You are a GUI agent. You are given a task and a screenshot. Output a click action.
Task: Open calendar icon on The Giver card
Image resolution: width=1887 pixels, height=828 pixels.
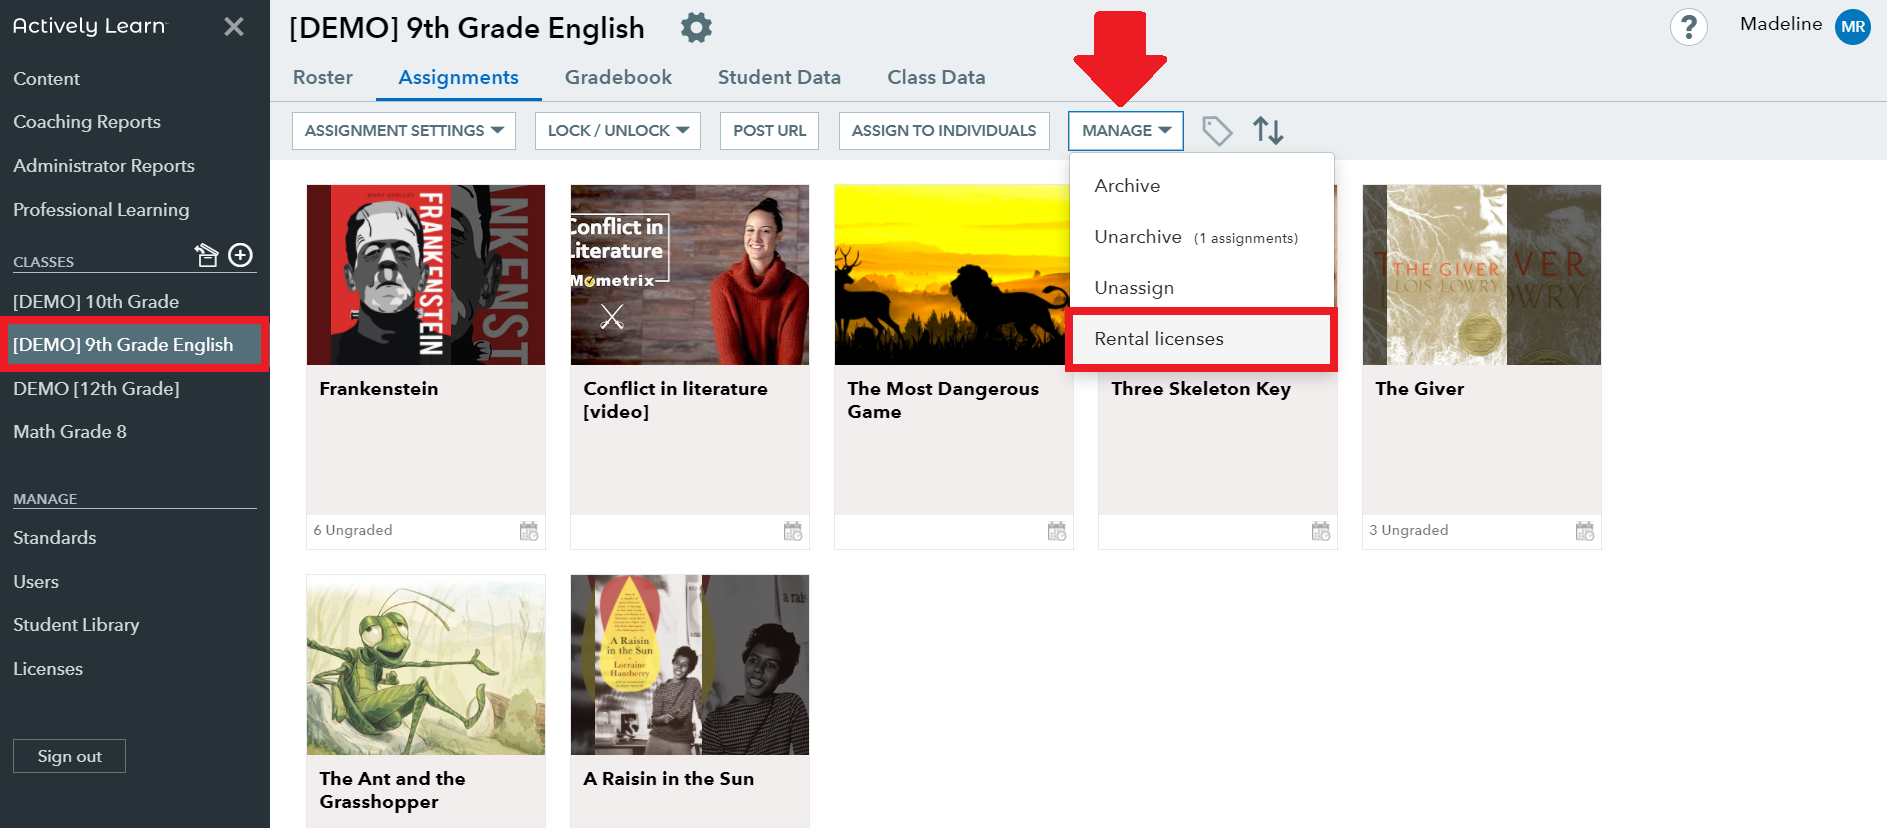point(1585,531)
